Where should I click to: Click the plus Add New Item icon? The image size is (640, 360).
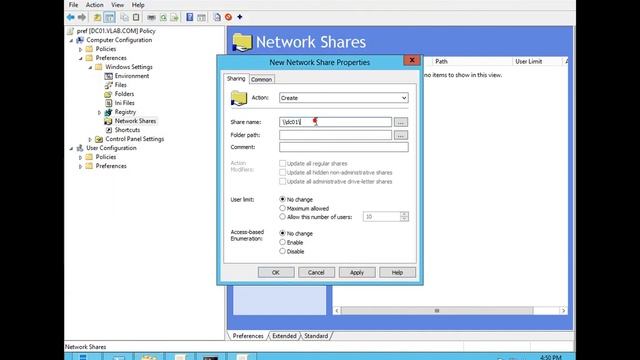click(240, 17)
